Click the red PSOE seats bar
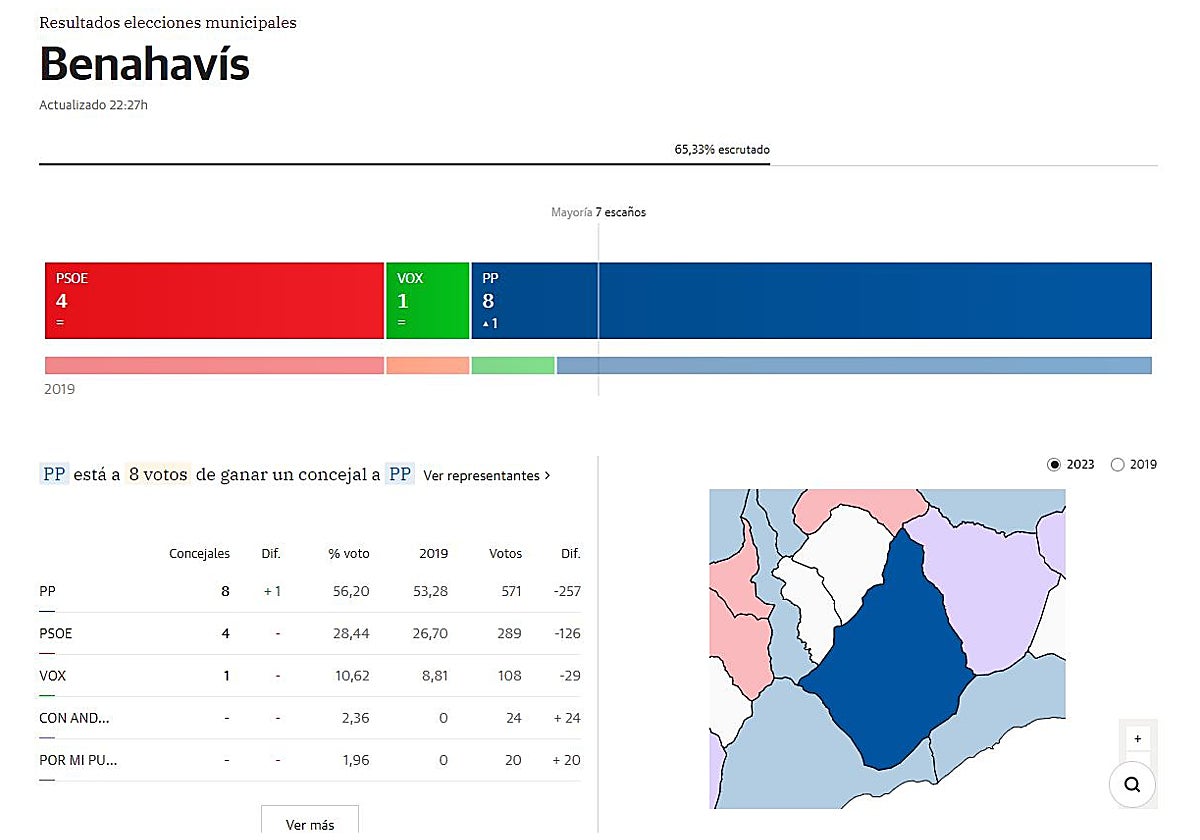Image resolution: width=1200 pixels, height=840 pixels. point(214,300)
